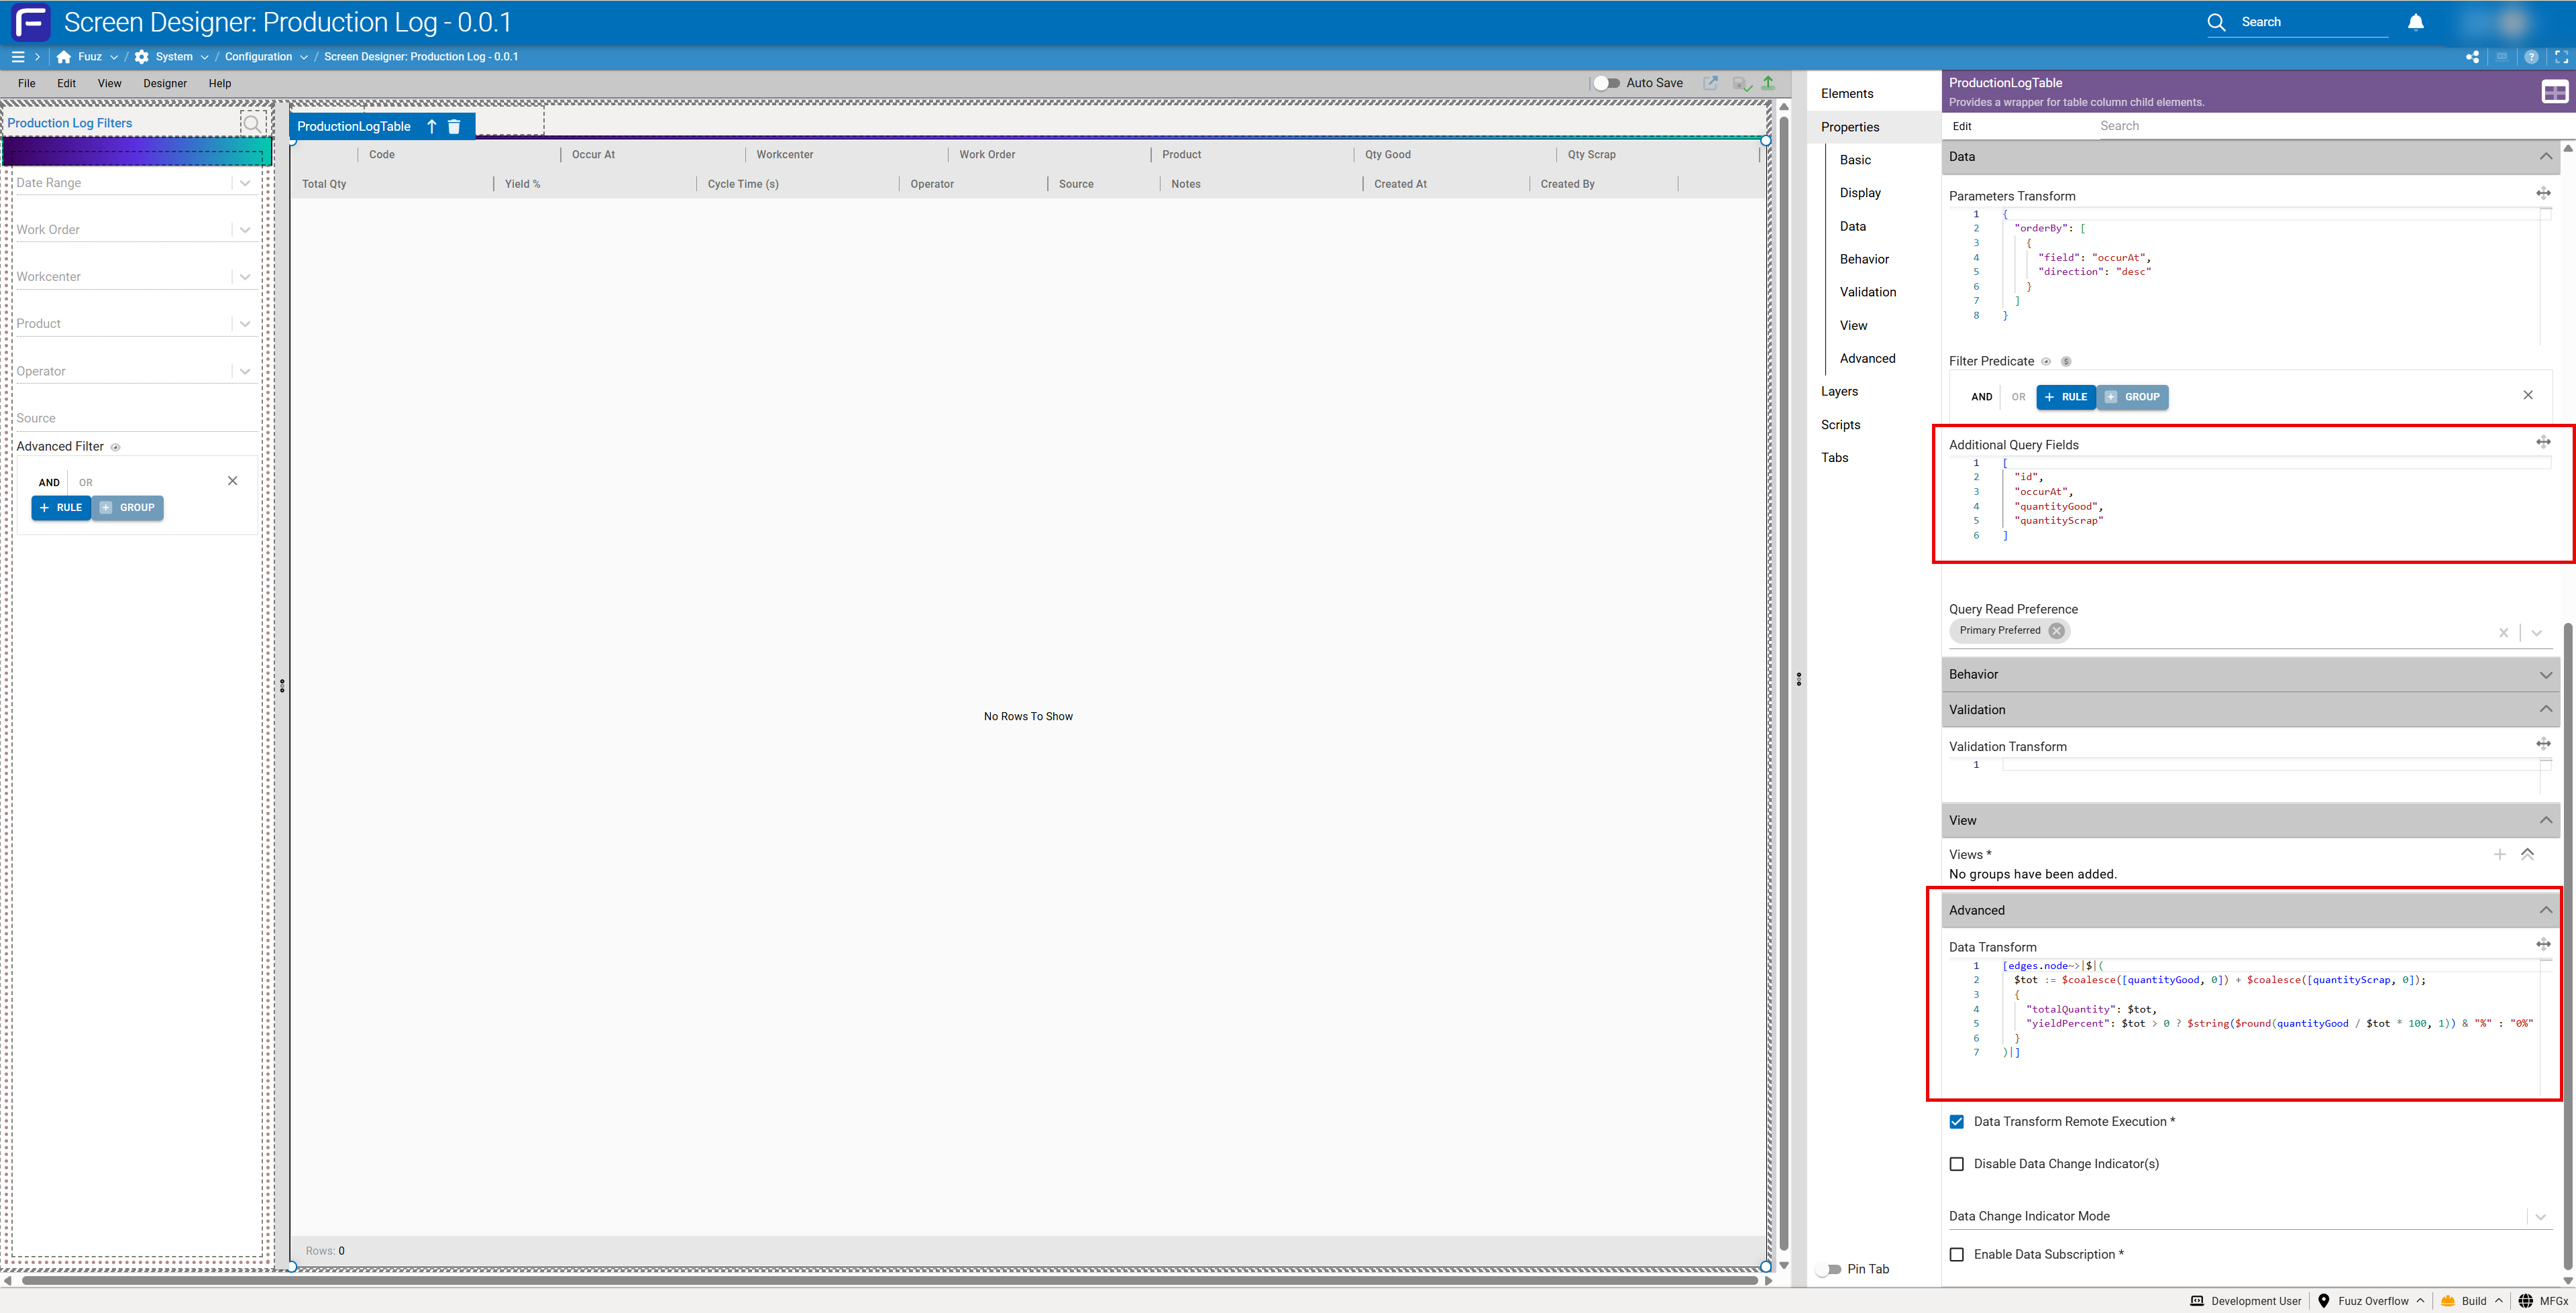Check Enable Data Subscription checkbox

pyautogui.click(x=1957, y=1254)
